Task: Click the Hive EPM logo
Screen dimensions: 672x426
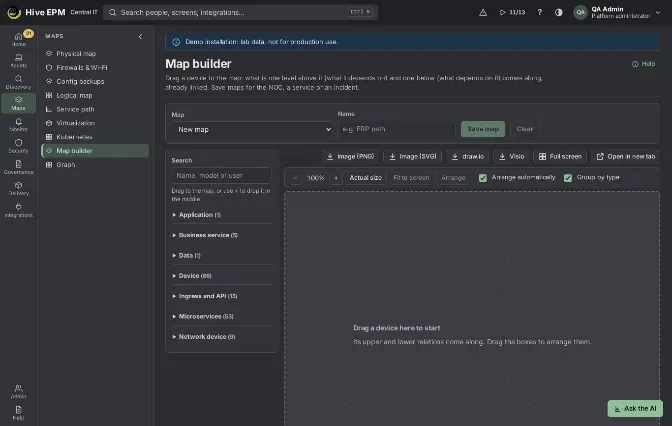Action: click(14, 12)
